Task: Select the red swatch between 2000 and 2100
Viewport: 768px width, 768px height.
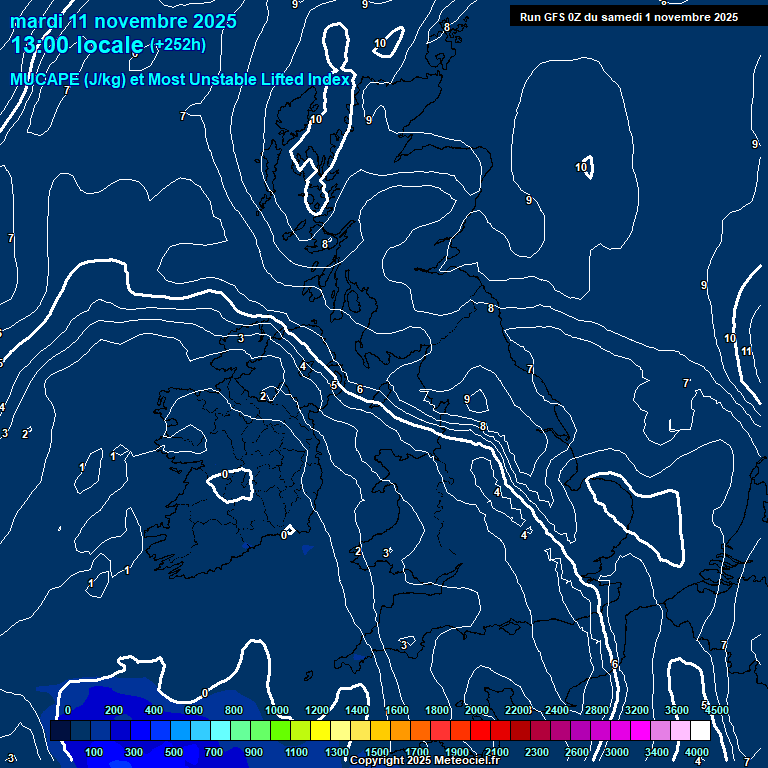Action: click(480, 730)
